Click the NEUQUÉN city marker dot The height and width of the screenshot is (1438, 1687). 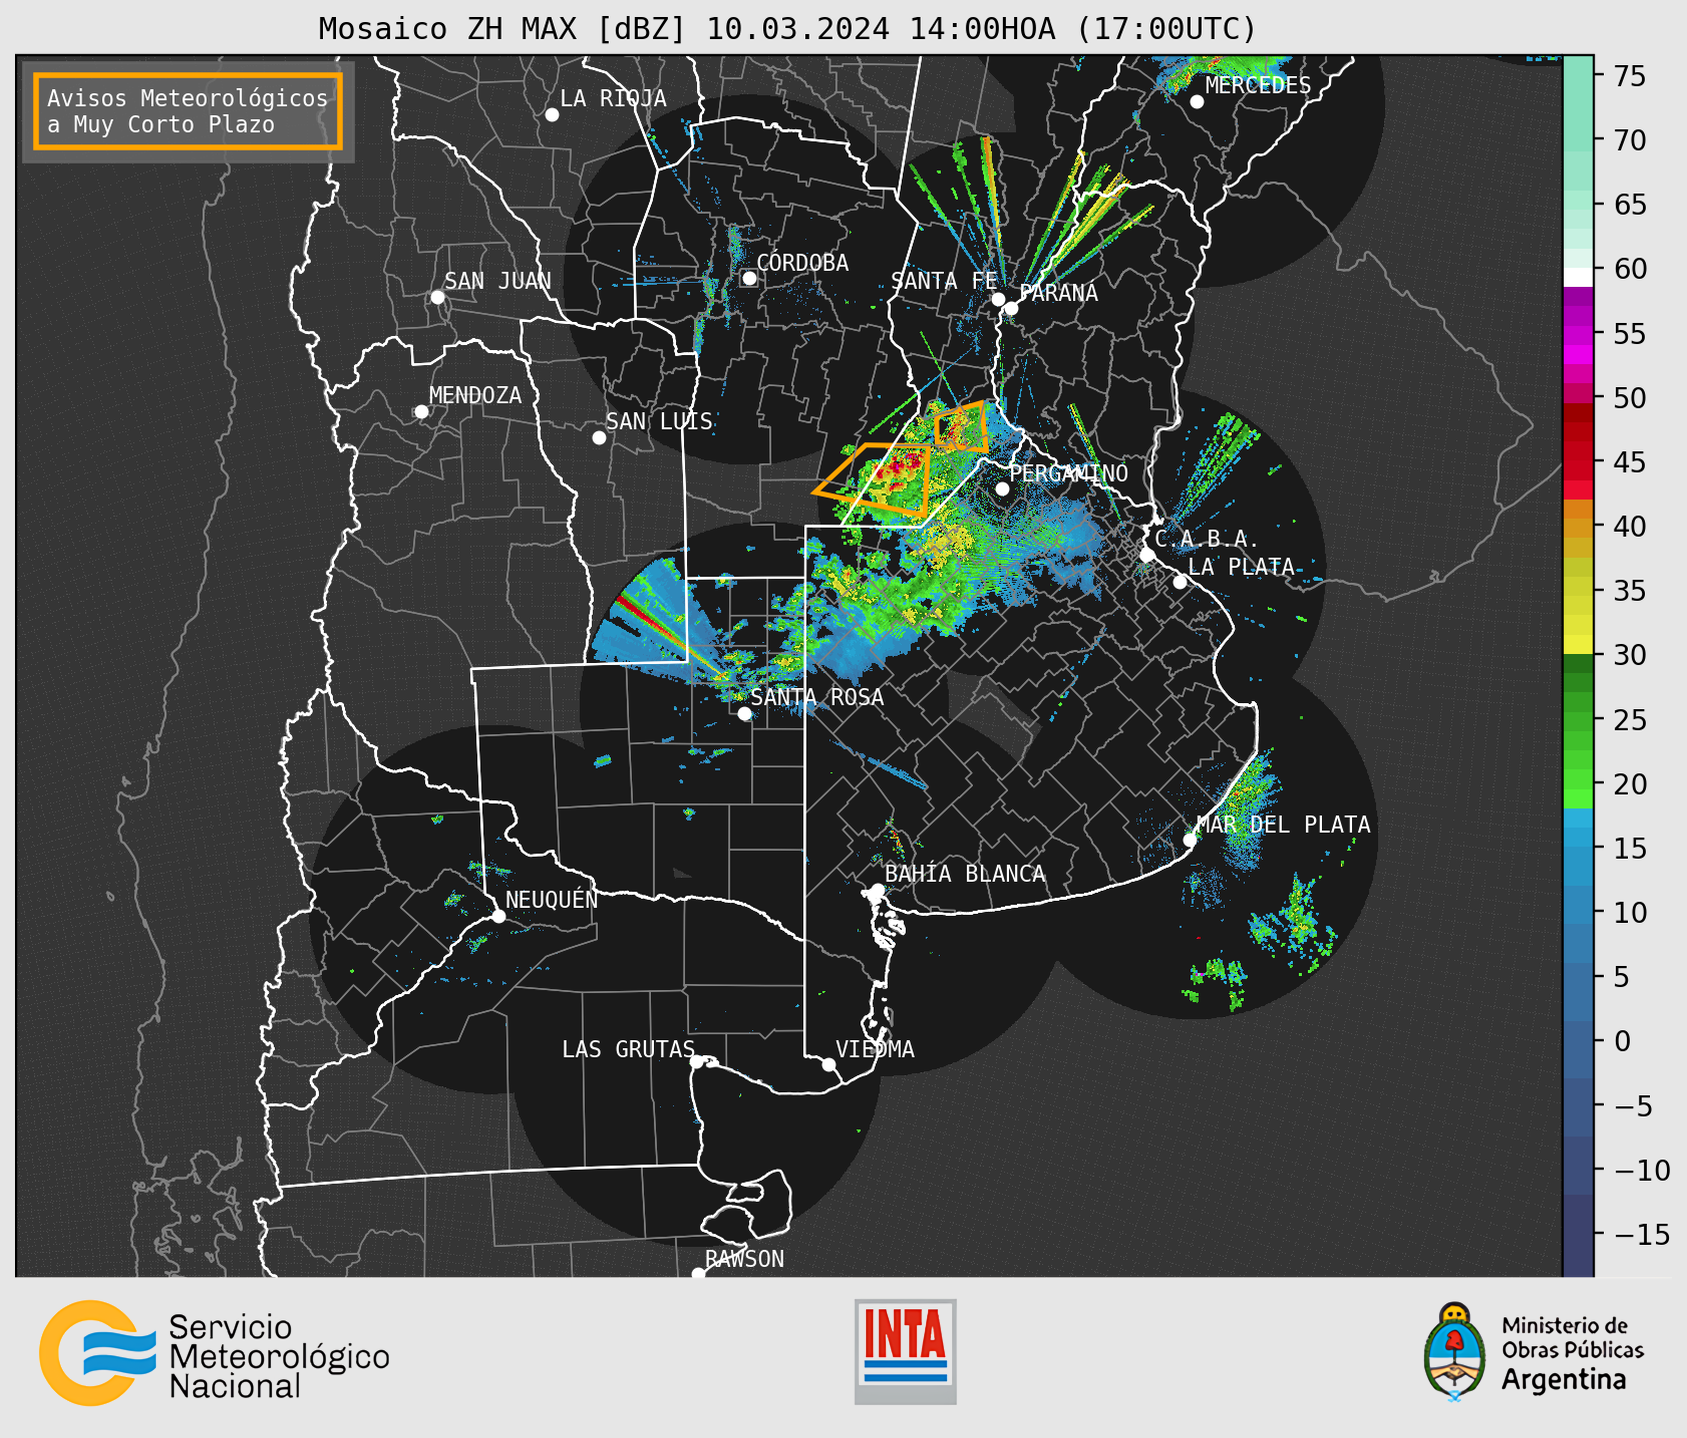pos(498,916)
